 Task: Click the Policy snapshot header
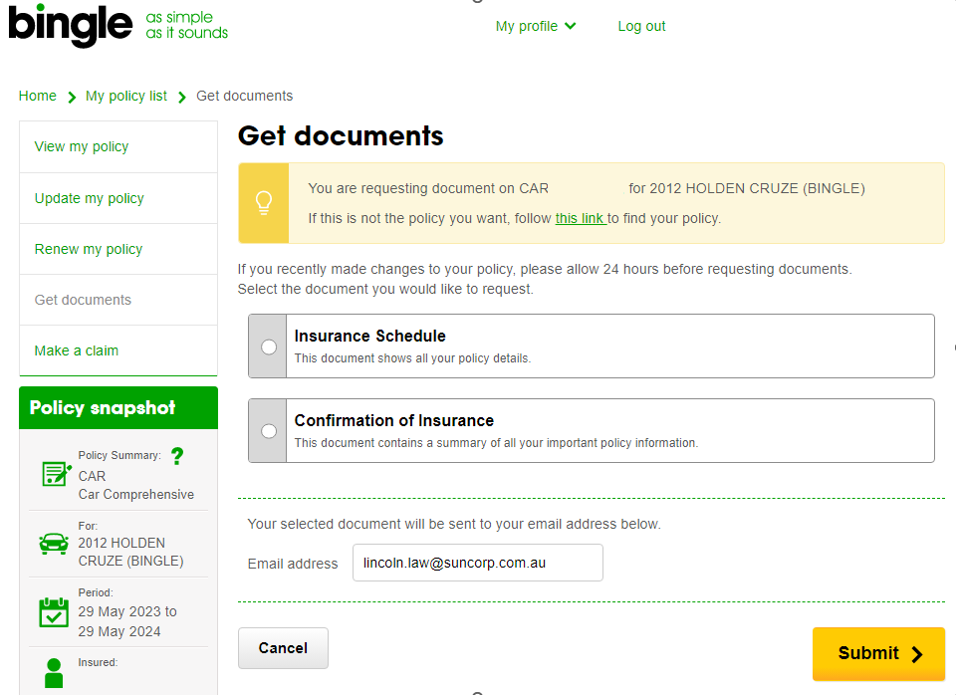[x=118, y=408]
